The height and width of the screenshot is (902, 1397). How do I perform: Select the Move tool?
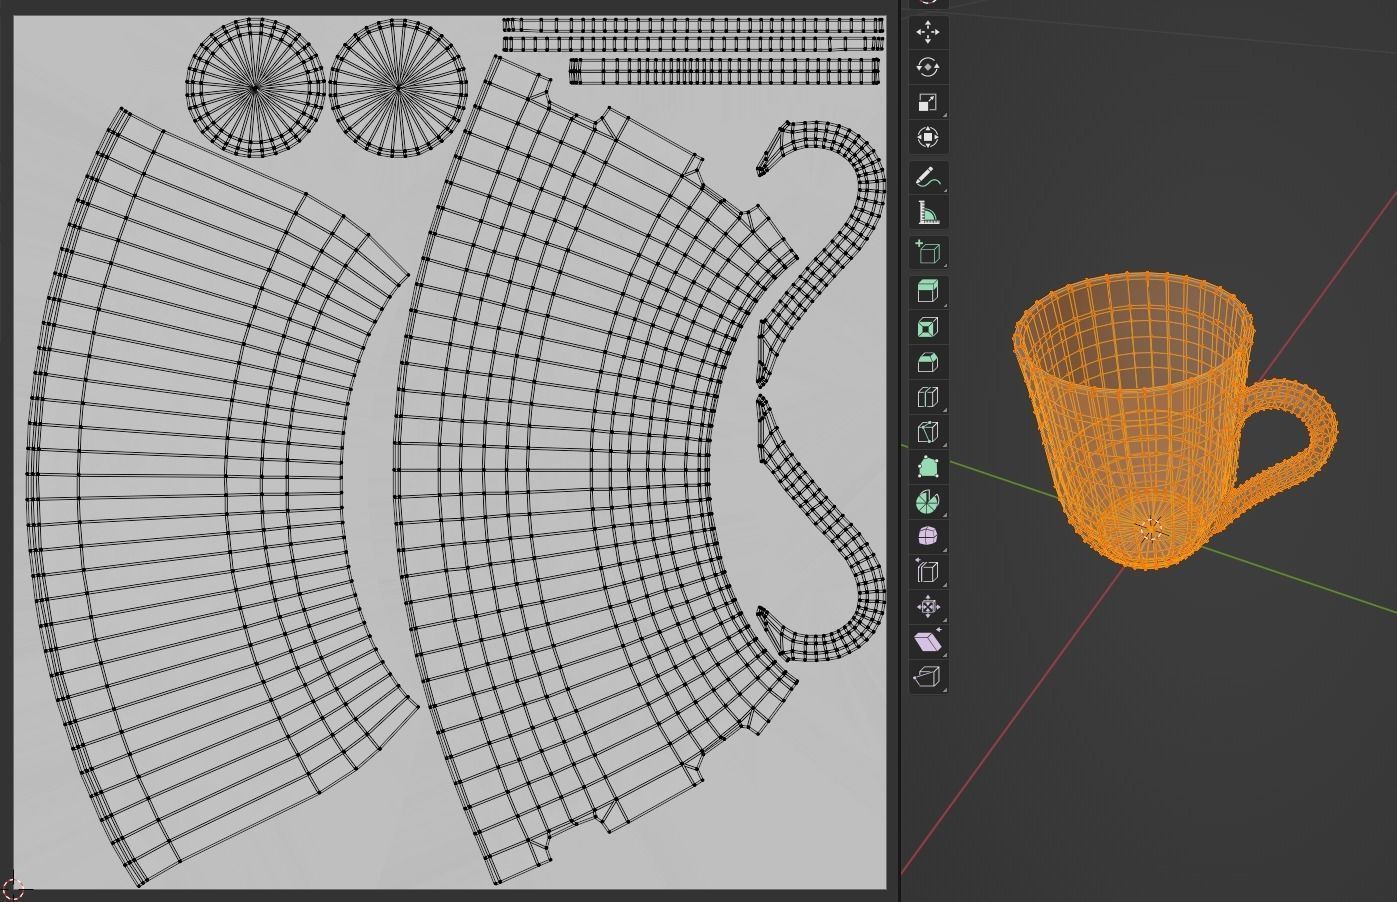(x=928, y=32)
